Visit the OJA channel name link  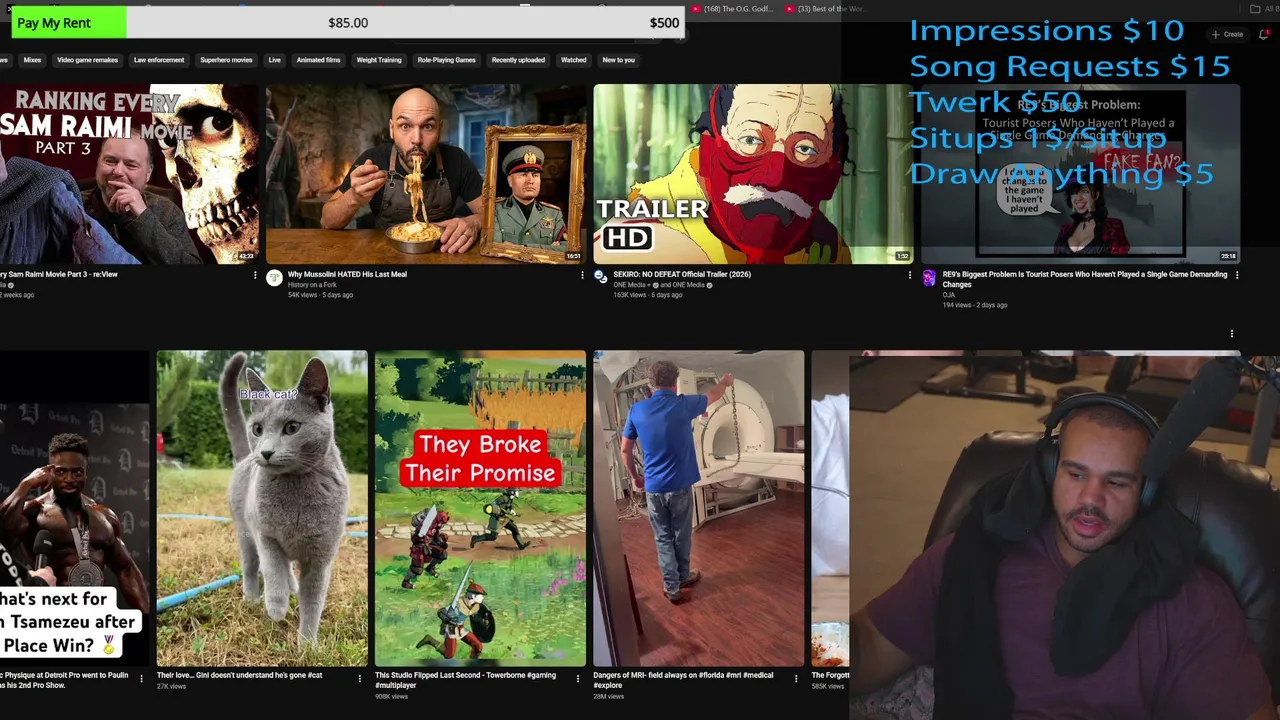click(x=949, y=295)
